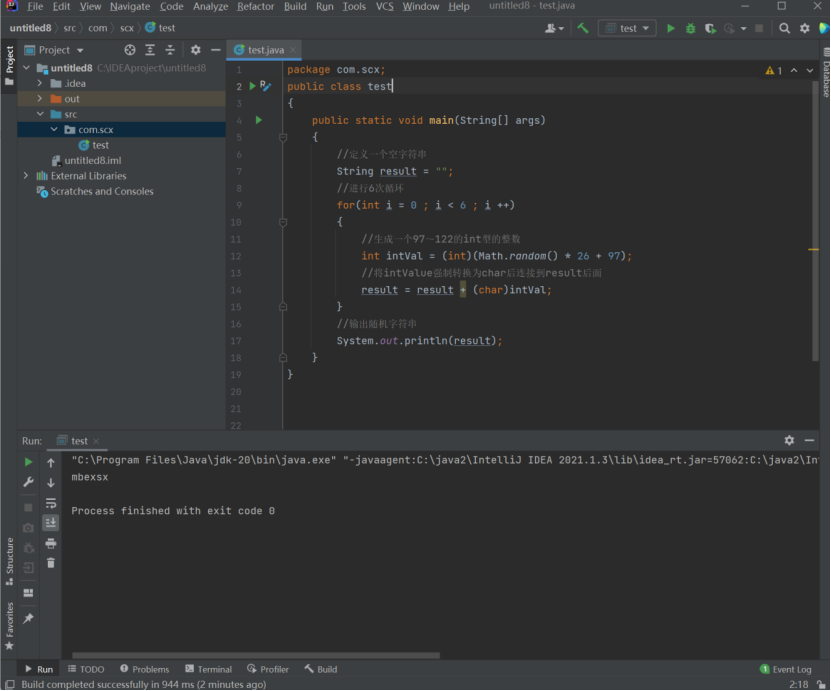Collapse the src folder in tree

click(x=41, y=114)
